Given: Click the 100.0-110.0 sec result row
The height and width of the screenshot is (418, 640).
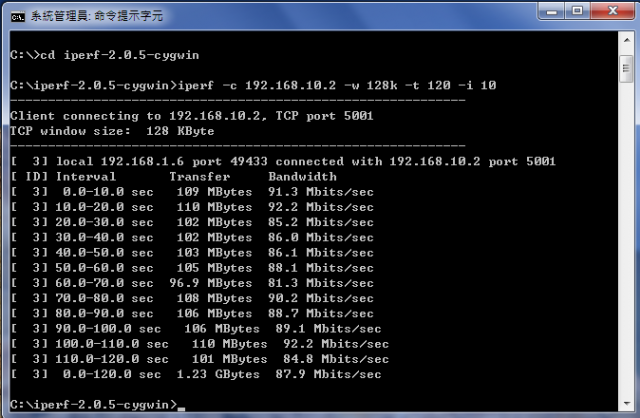Looking at the screenshot, I should tap(200, 344).
